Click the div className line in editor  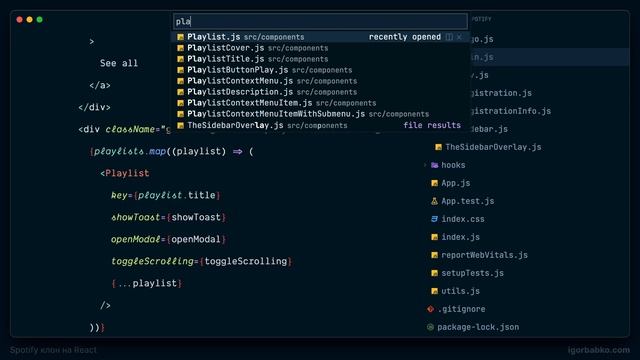(125, 129)
